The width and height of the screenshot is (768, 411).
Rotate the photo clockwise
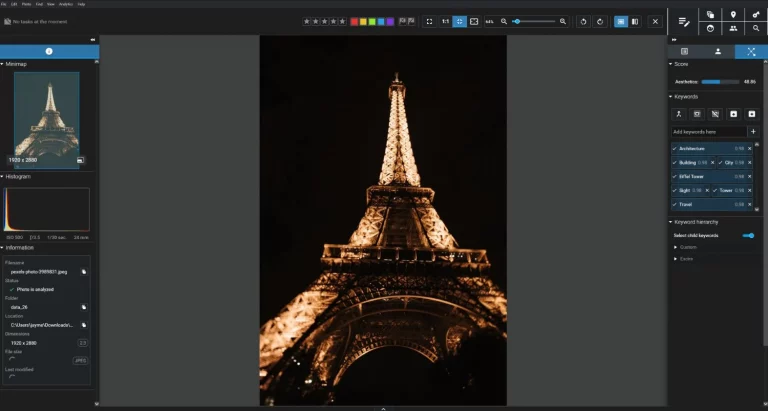[599, 21]
